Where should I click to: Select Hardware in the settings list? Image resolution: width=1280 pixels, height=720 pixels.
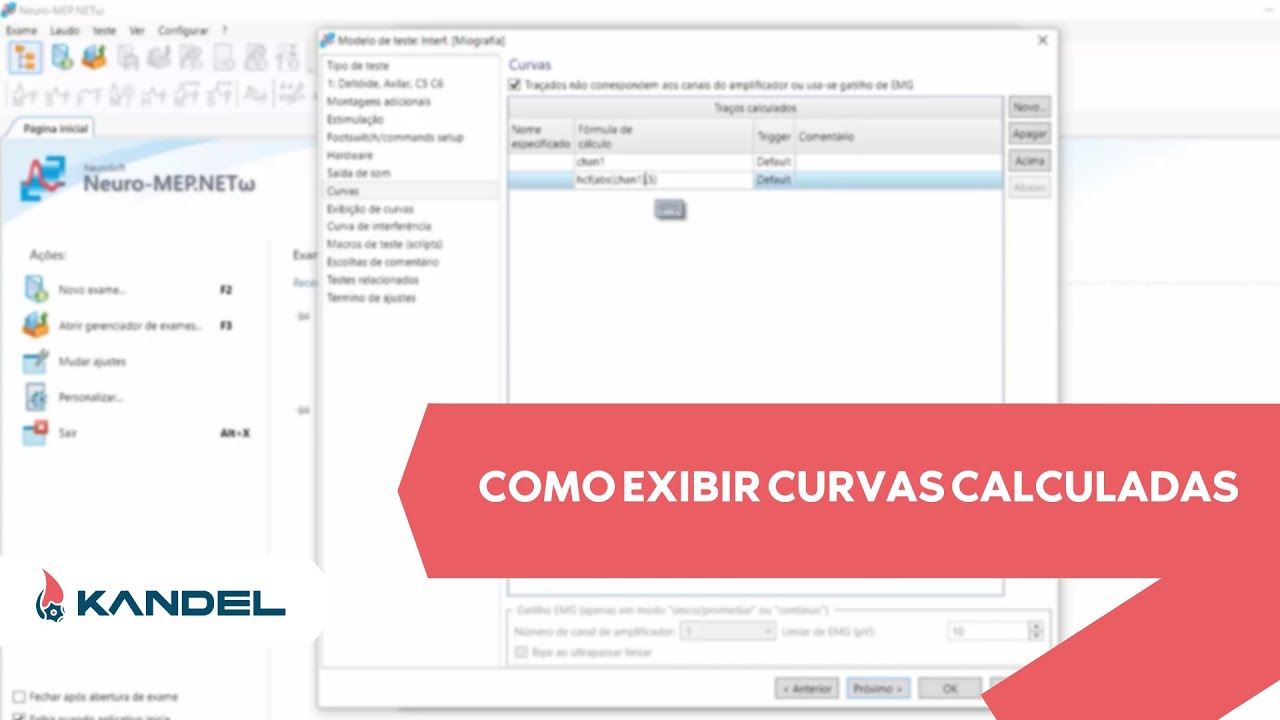[x=350, y=156]
